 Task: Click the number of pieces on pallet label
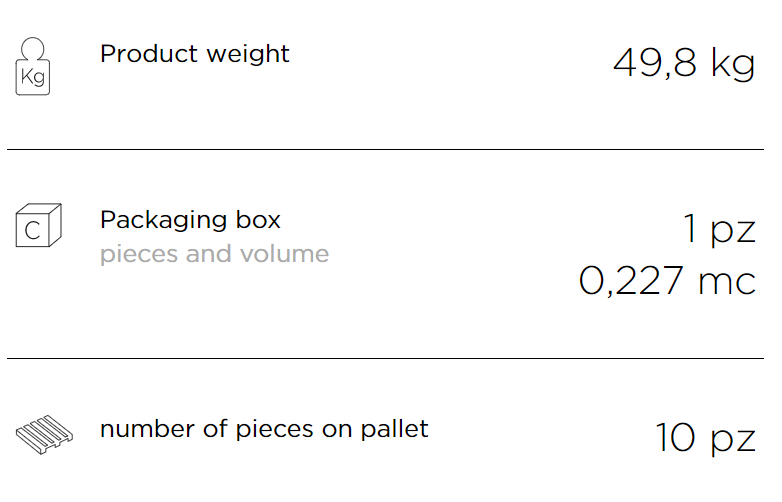(264, 429)
